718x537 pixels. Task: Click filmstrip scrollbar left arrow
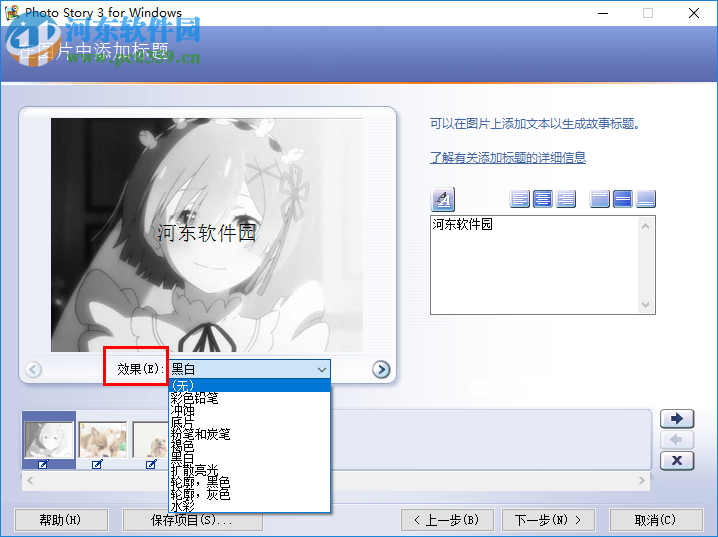pos(30,481)
